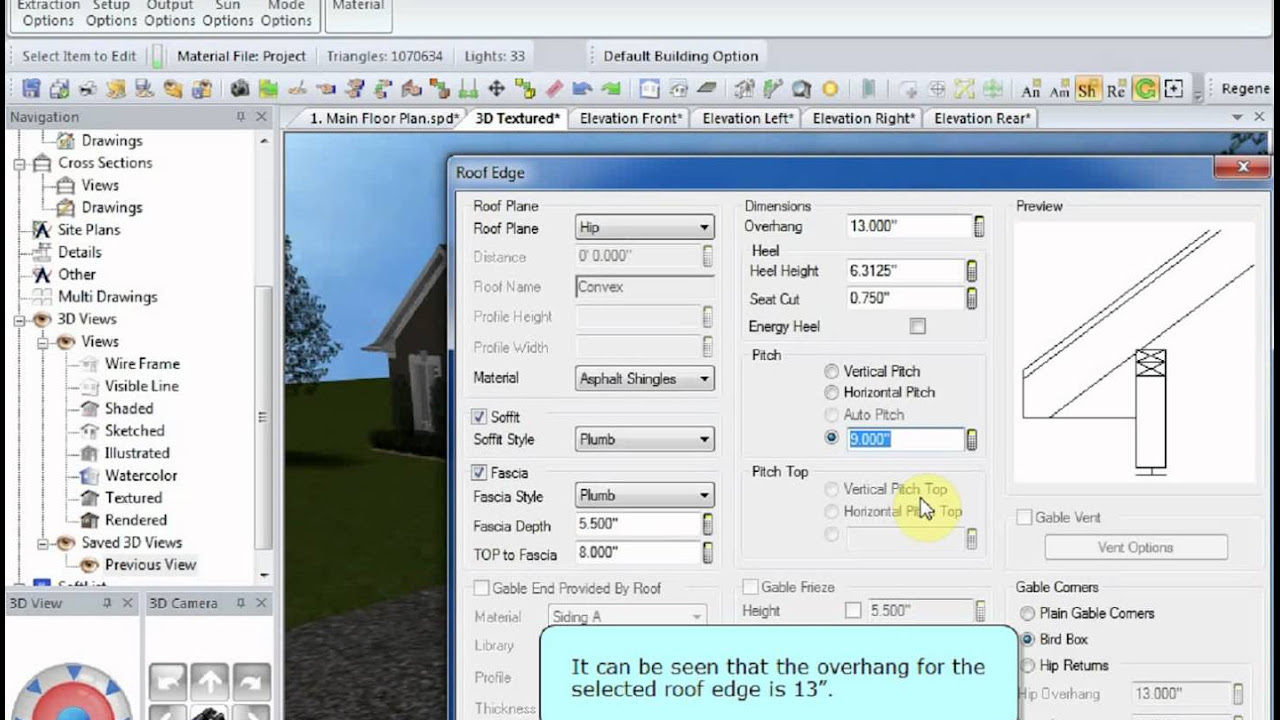
Task: Switch to the 1. Main Floor Plan.spd tab
Action: 384,118
